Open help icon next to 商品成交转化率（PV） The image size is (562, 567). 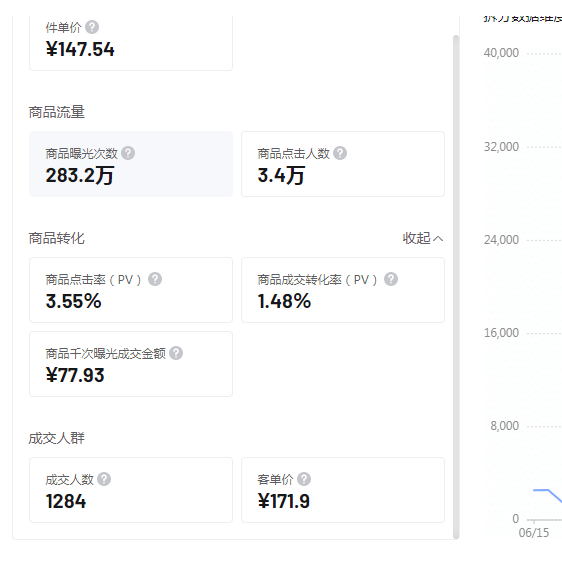[391, 279]
